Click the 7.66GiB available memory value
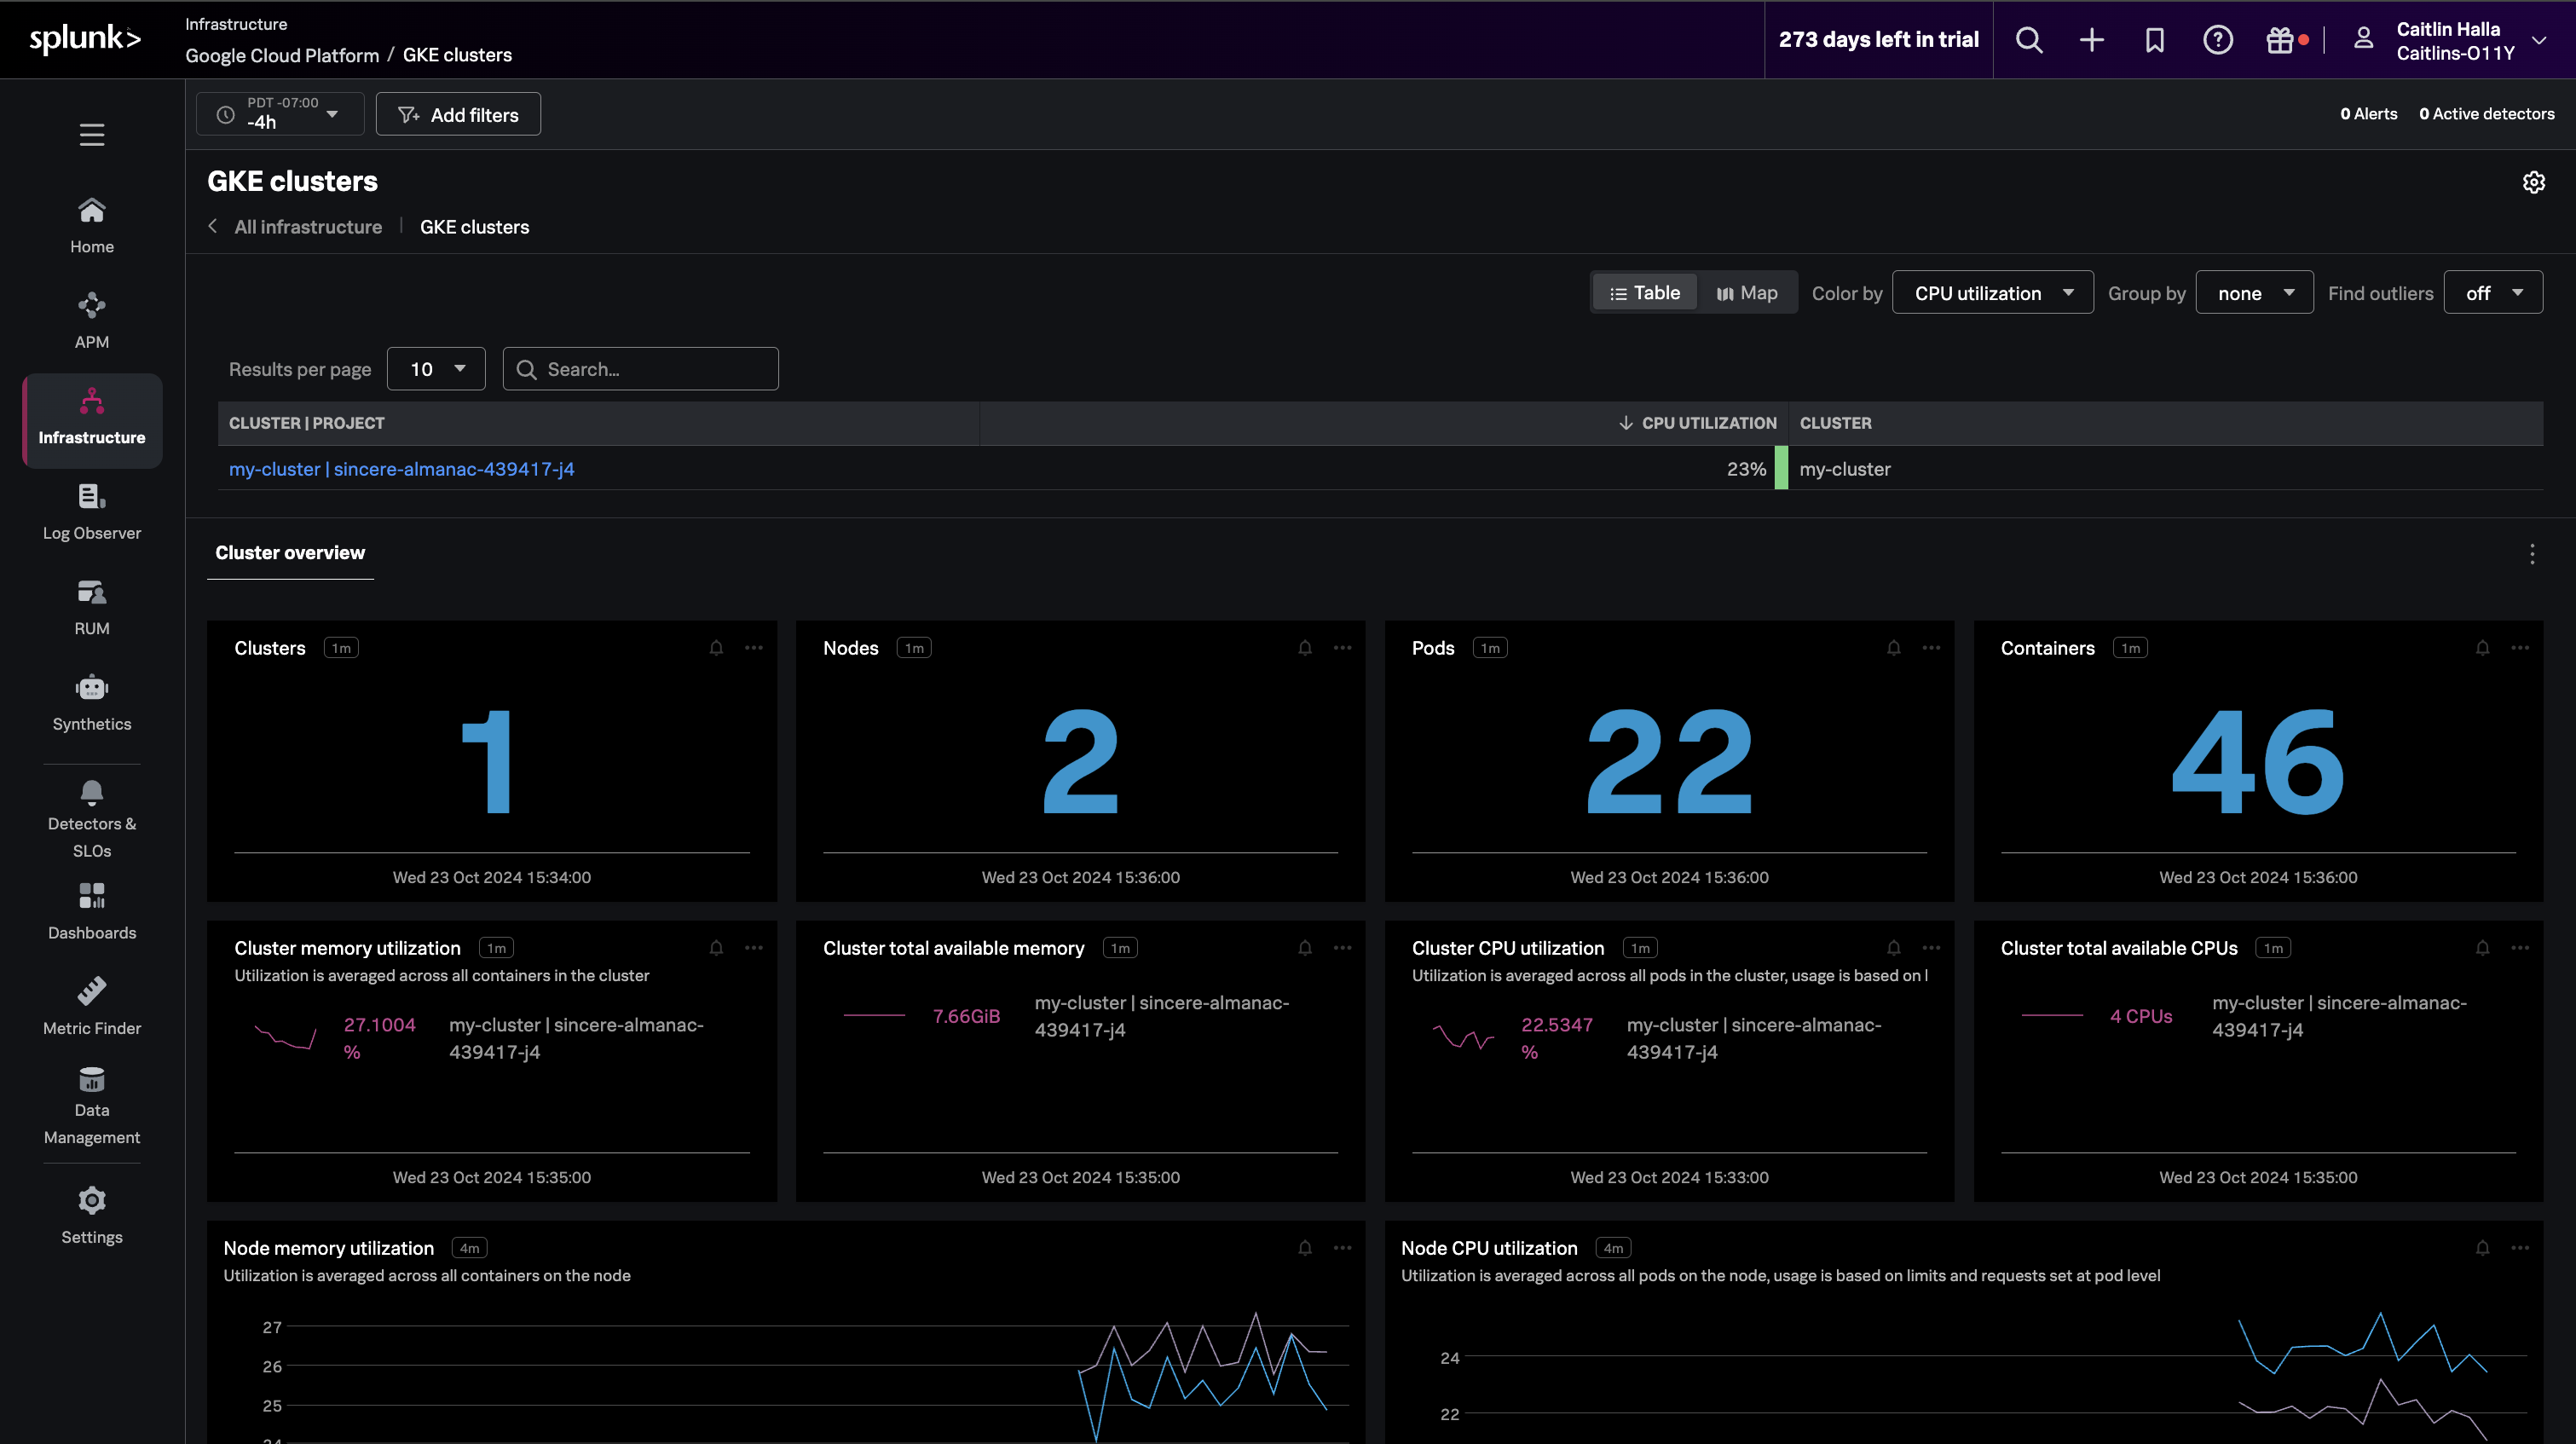Image resolution: width=2576 pixels, height=1444 pixels. click(966, 1016)
